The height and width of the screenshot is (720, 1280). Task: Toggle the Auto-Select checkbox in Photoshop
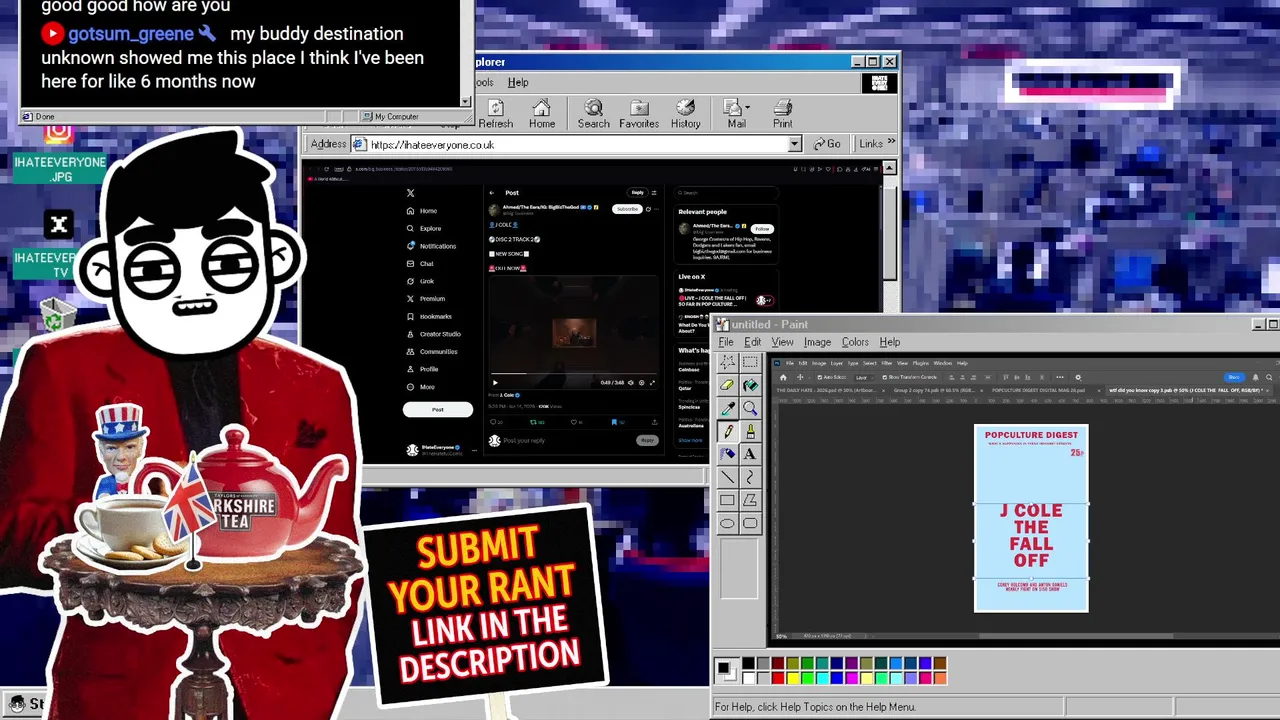tap(818, 377)
